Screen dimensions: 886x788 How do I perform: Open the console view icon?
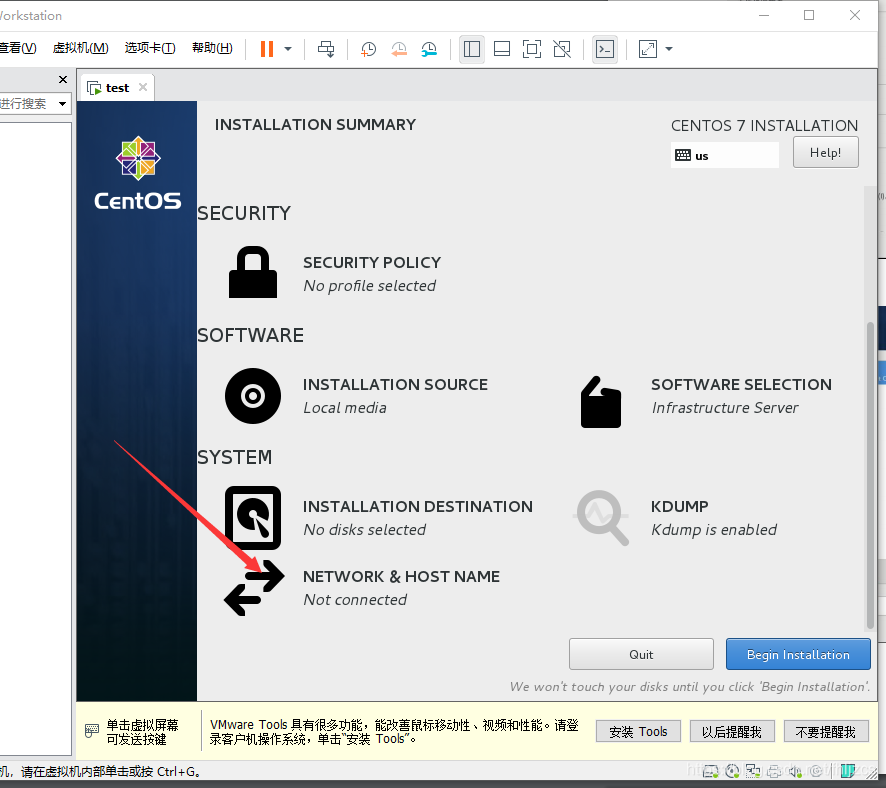(605, 49)
